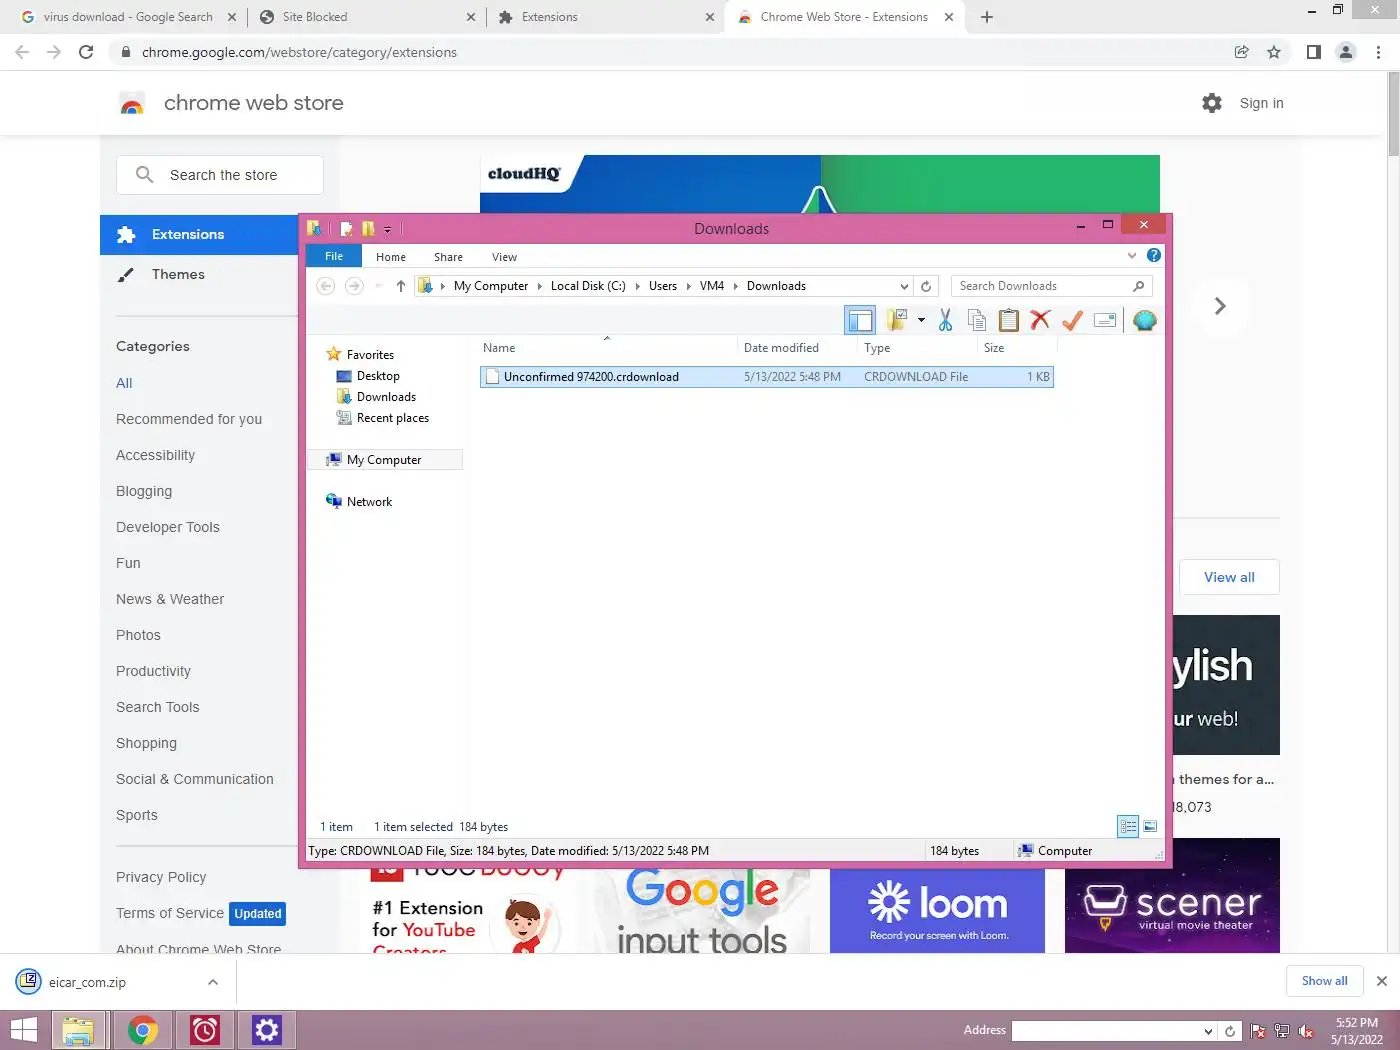Toggle Chrome side panel icon
This screenshot has width=1400, height=1050.
pyautogui.click(x=1314, y=52)
